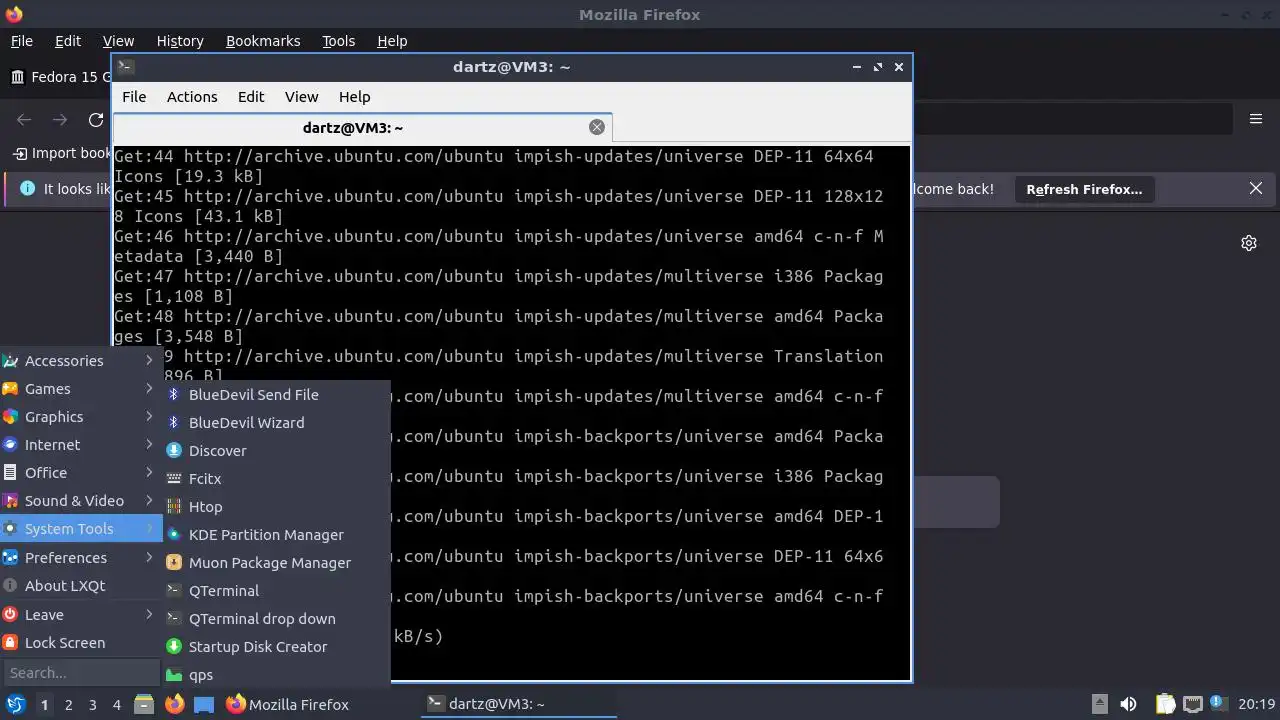Click the application menu search field

pyautogui.click(x=81, y=673)
